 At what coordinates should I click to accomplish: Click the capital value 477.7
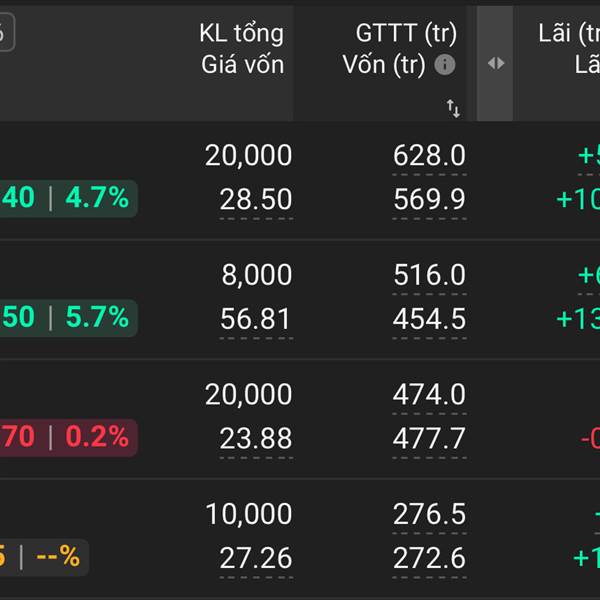tap(429, 438)
